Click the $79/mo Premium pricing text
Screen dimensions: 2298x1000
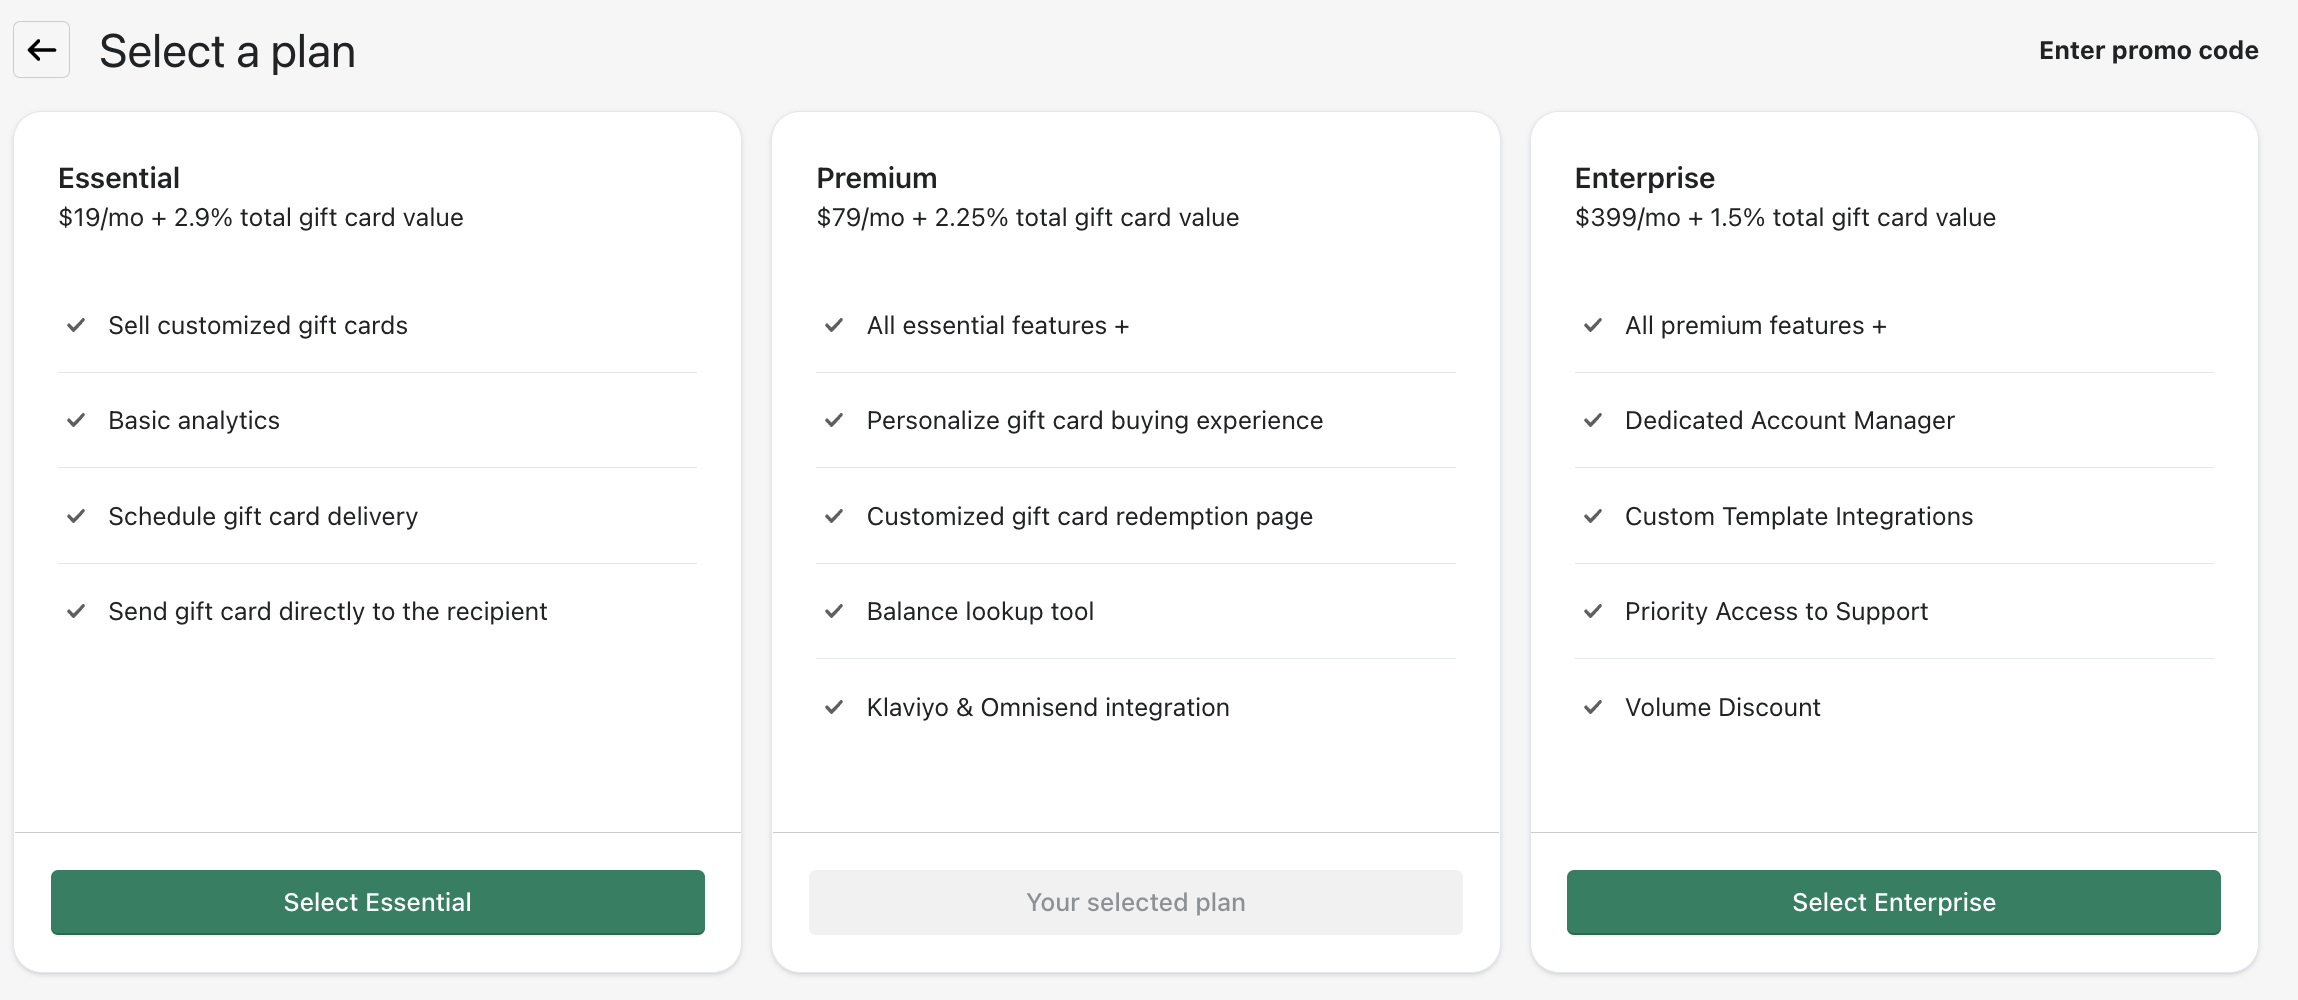[1027, 218]
